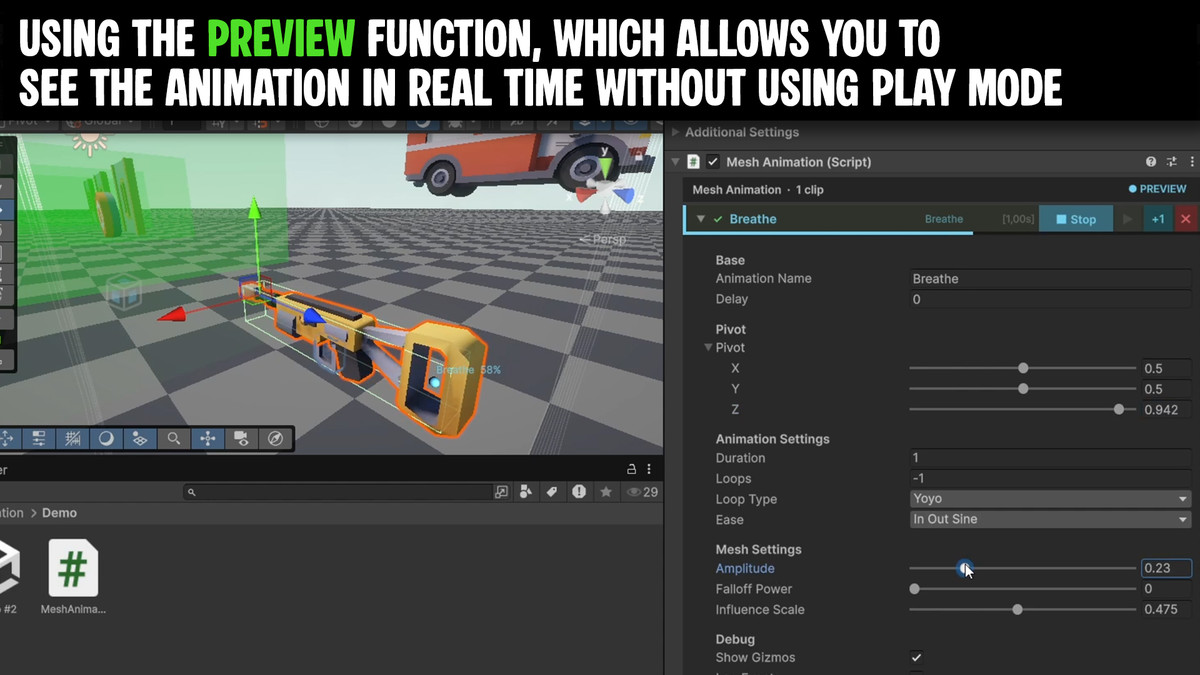Click the Pivot X slider handle
Viewport: 1200px width, 675px height.
pyautogui.click(x=1023, y=369)
